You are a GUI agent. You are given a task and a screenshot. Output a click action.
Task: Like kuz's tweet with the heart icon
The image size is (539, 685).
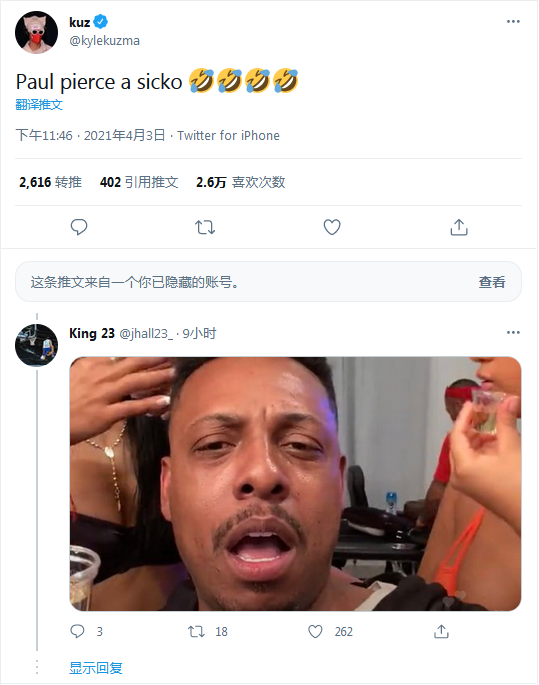pyautogui.click(x=332, y=227)
